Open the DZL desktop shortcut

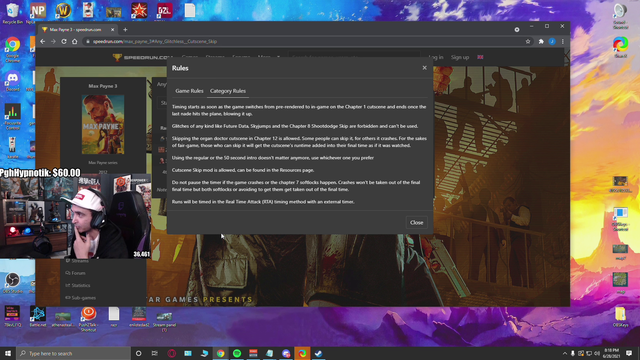[x=164, y=10]
